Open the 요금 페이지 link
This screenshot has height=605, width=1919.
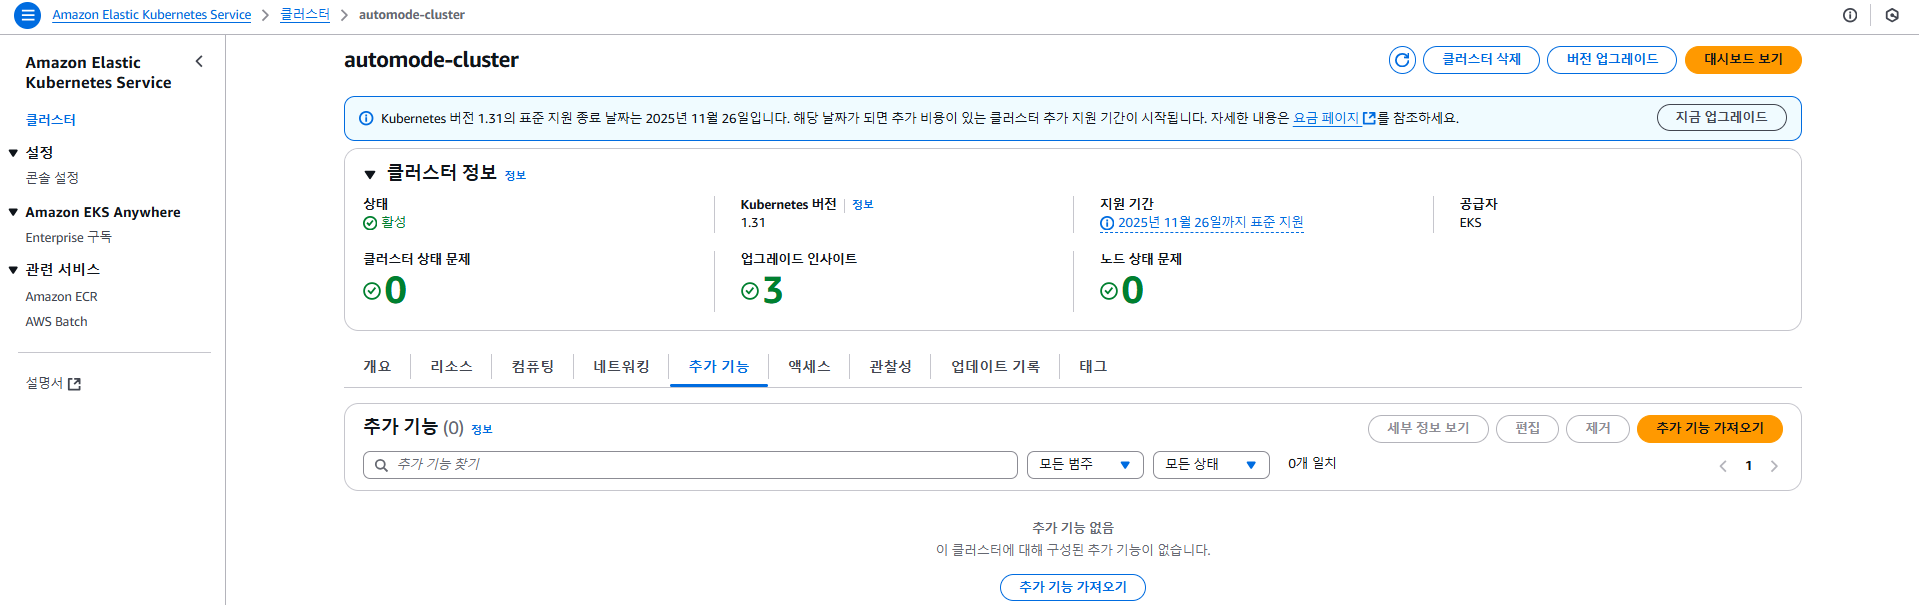tap(1334, 118)
